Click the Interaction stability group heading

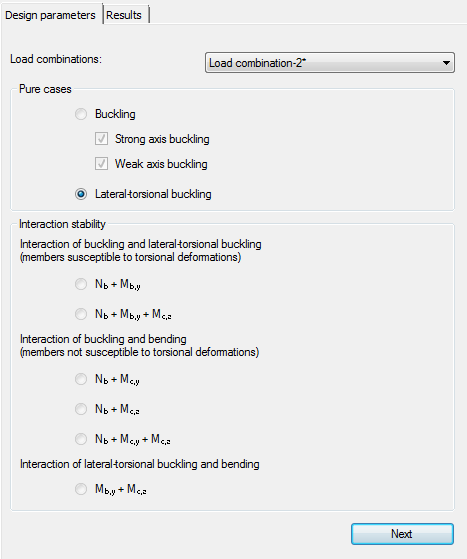(62, 224)
